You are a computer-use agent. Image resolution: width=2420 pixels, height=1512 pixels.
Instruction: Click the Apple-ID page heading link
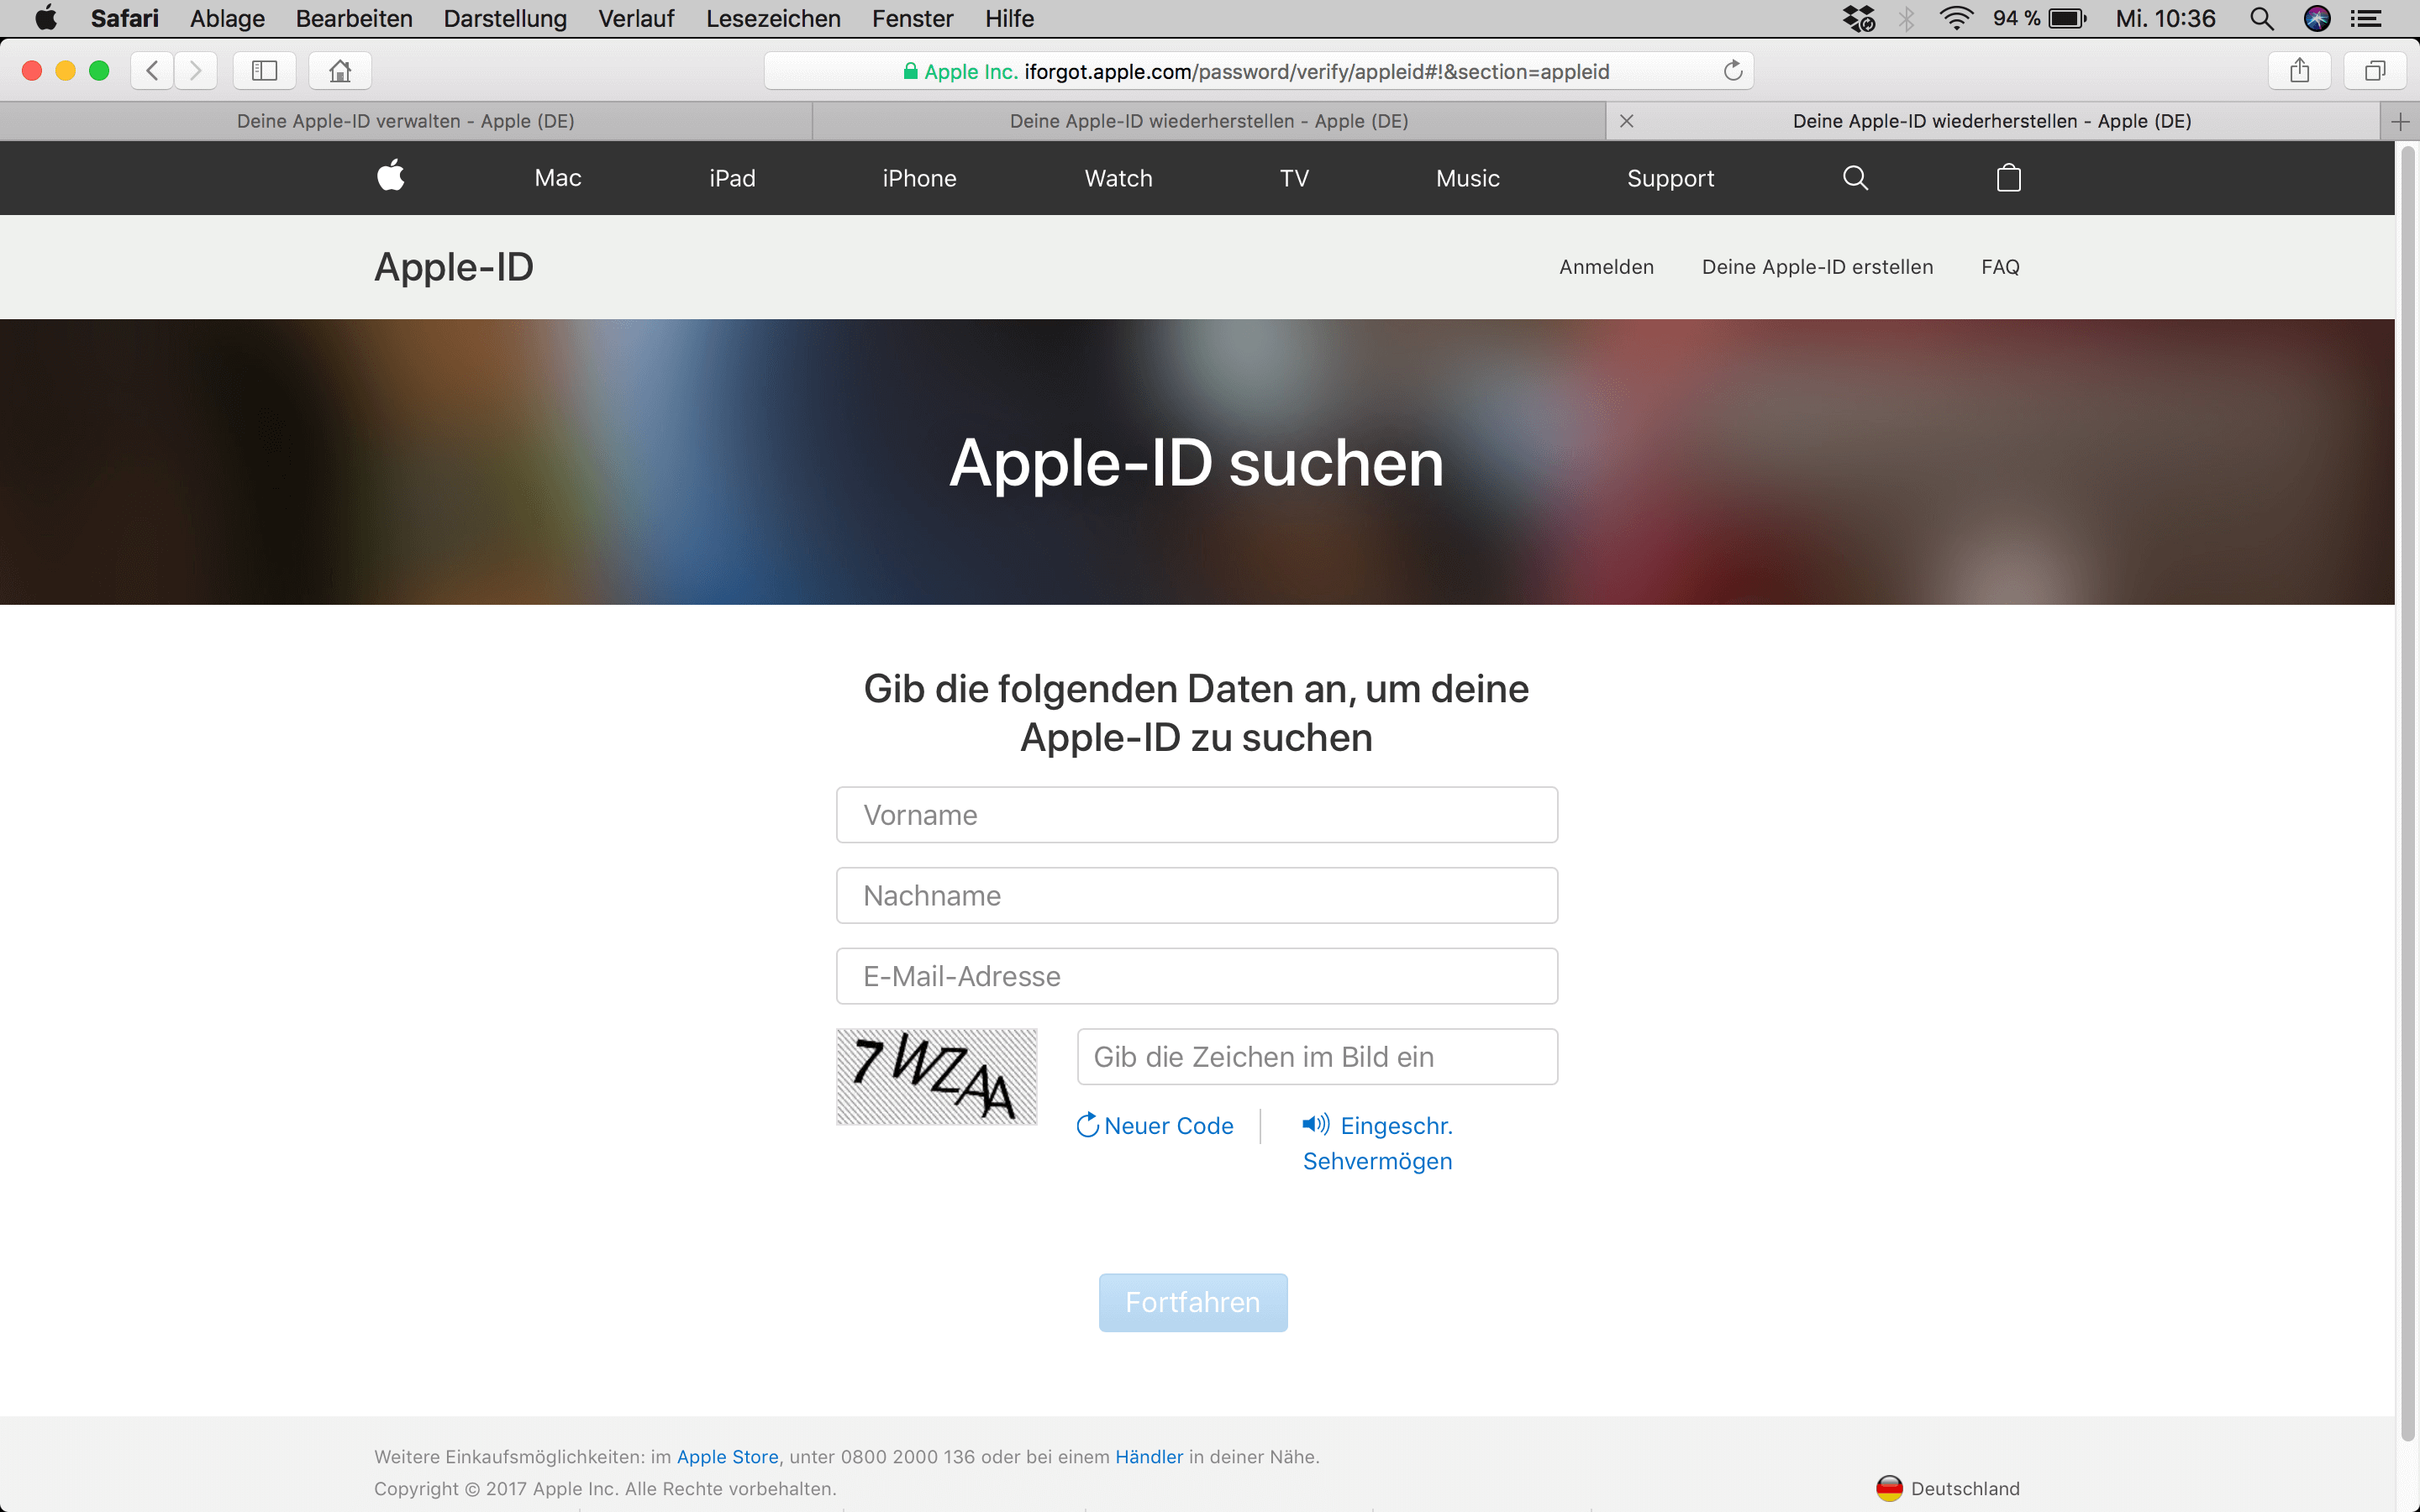click(x=454, y=267)
